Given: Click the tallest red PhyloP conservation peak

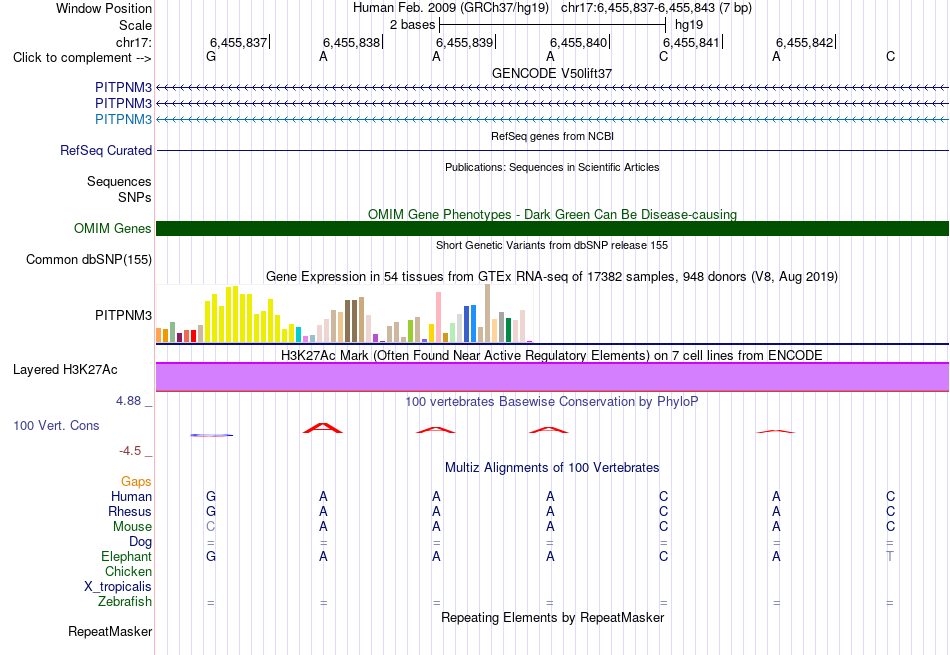Looking at the screenshot, I should (x=323, y=428).
